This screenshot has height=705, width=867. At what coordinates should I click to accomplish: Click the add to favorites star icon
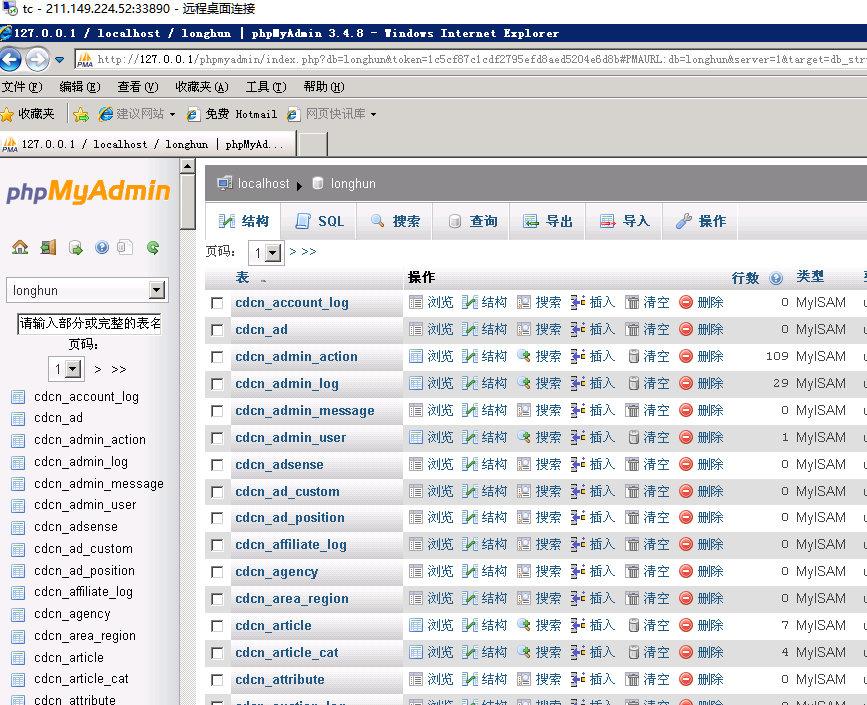click(x=81, y=114)
